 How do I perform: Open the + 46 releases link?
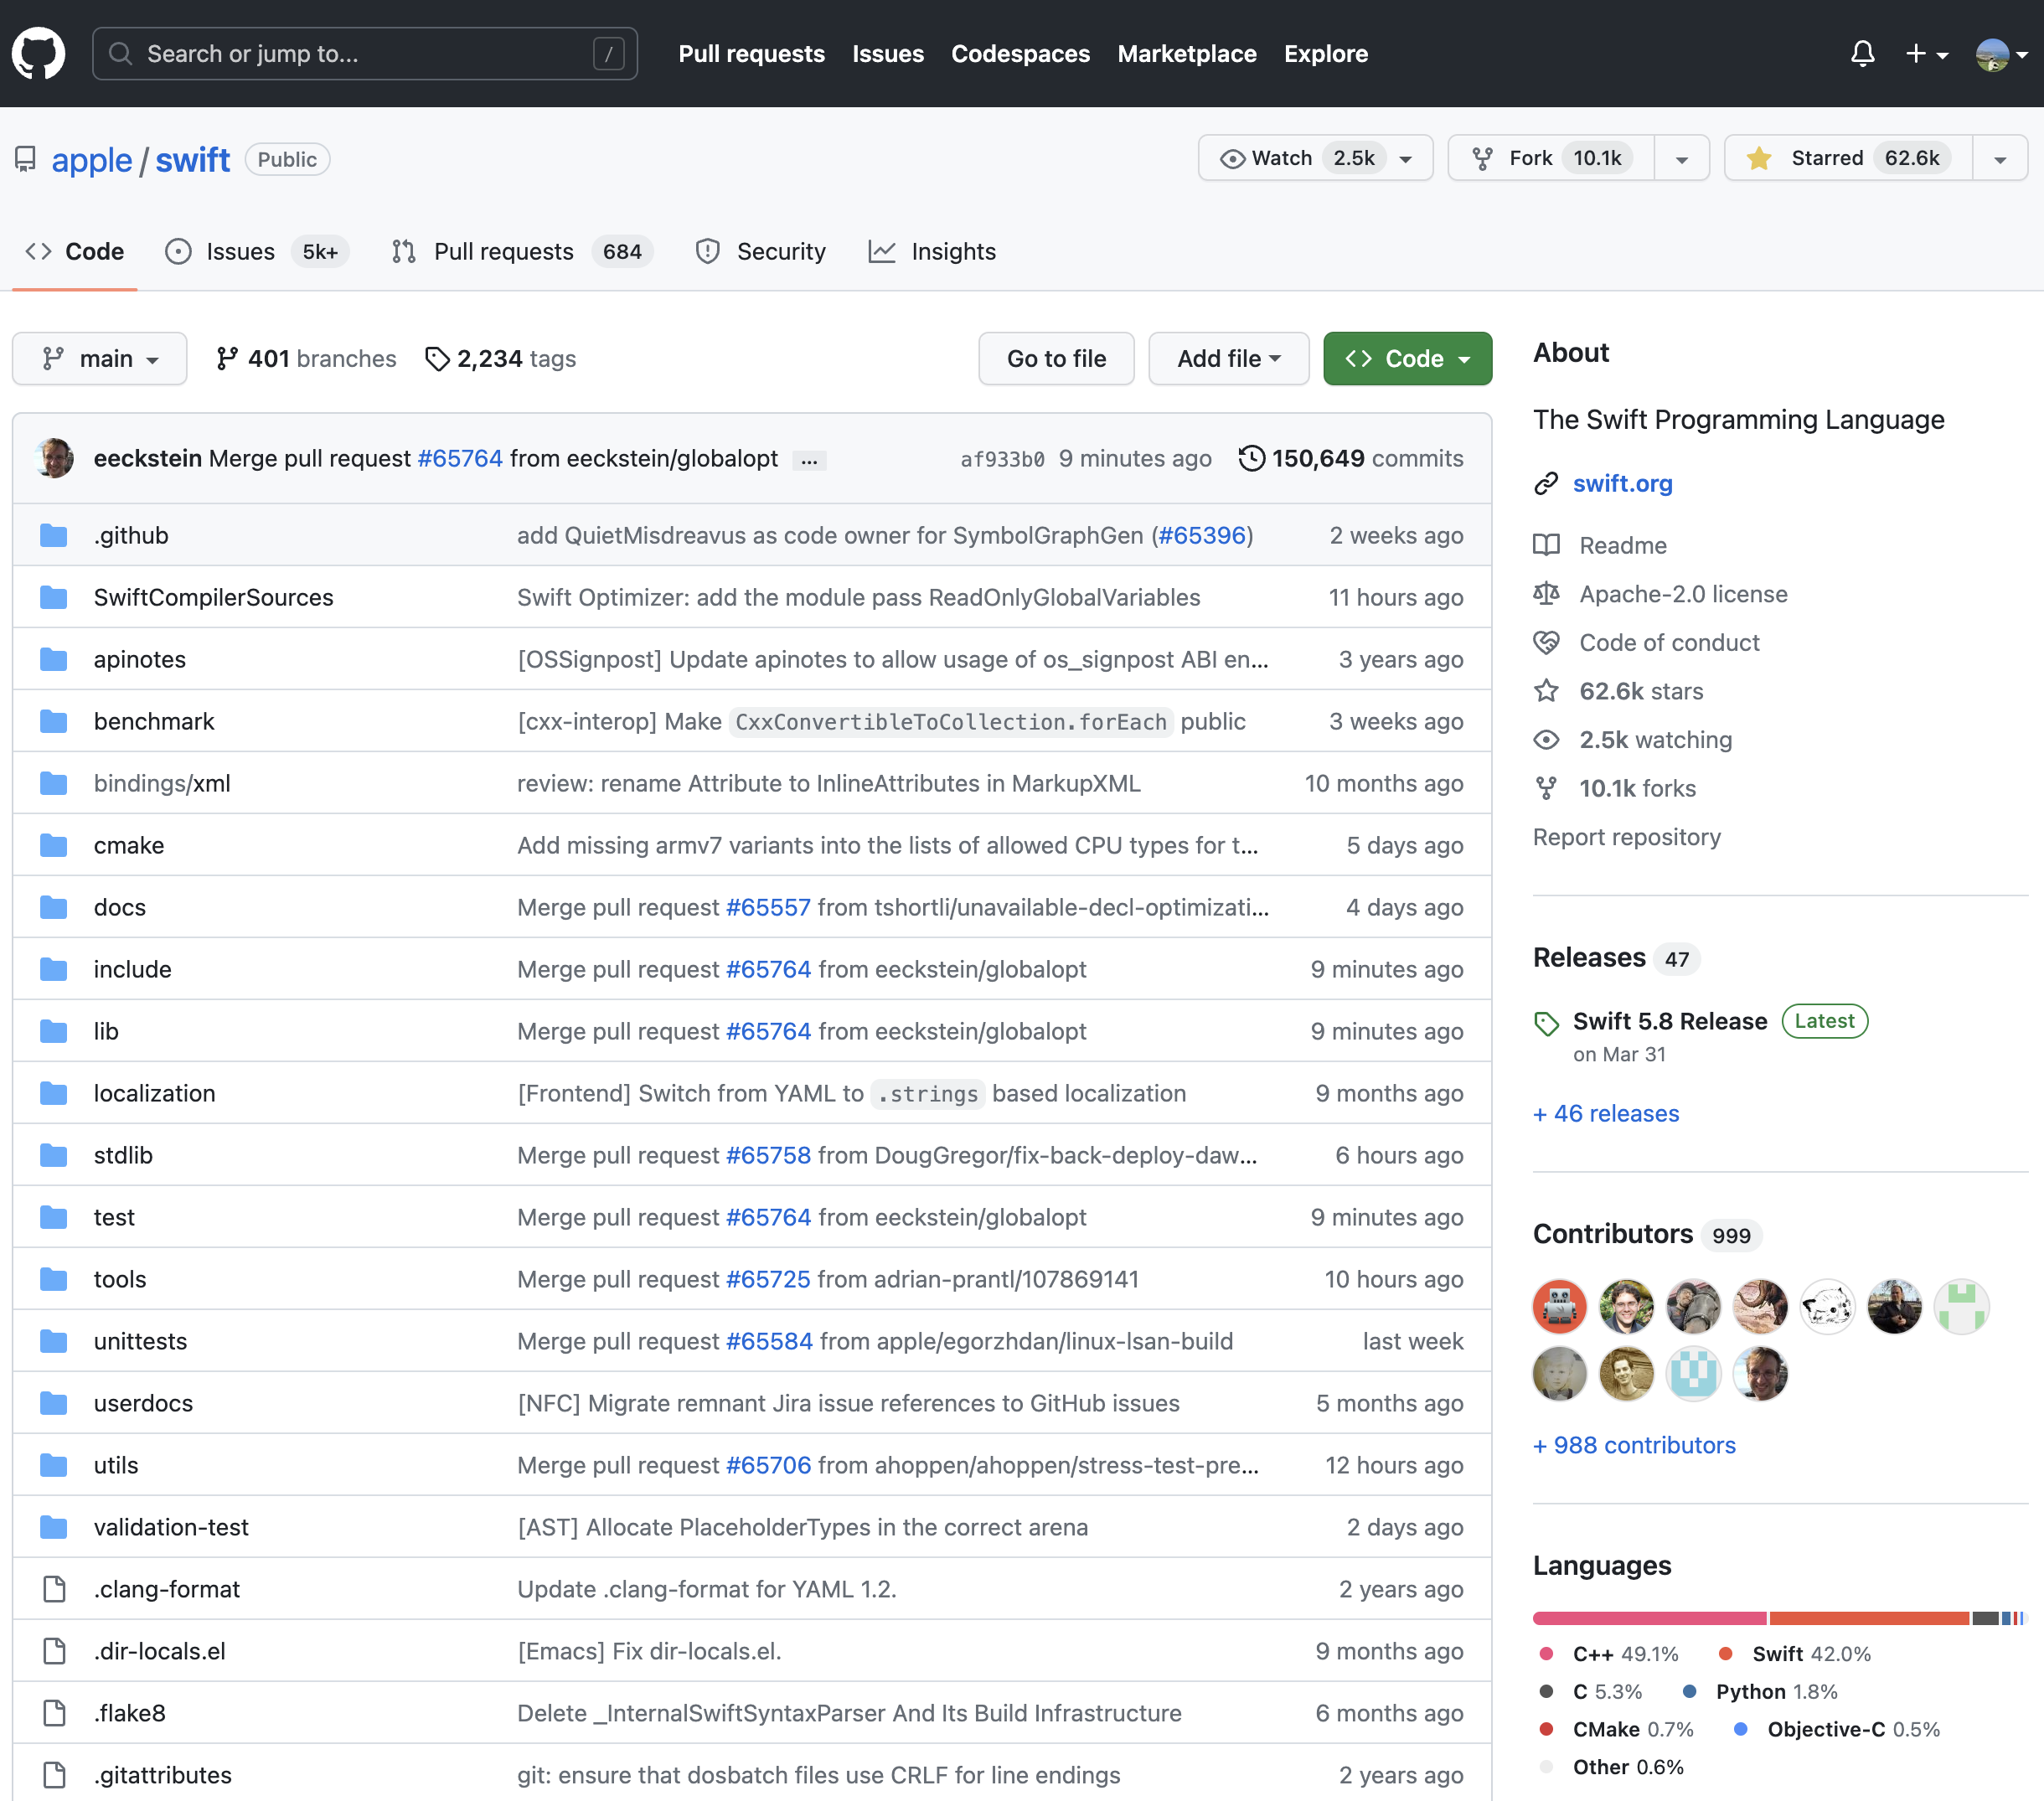1604,1113
